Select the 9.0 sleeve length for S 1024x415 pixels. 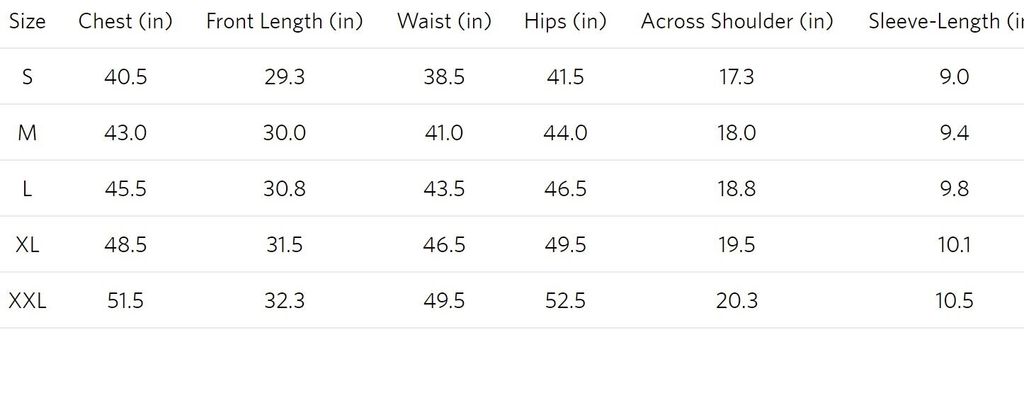tap(954, 77)
